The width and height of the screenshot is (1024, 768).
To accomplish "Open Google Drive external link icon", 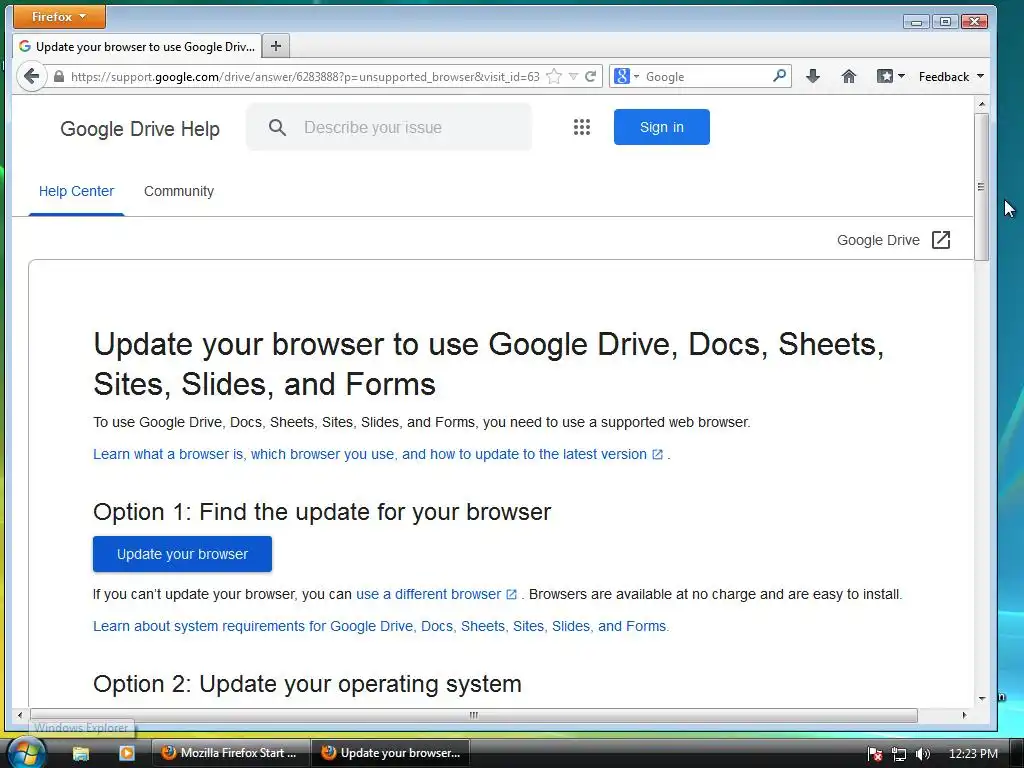I will click(941, 240).
